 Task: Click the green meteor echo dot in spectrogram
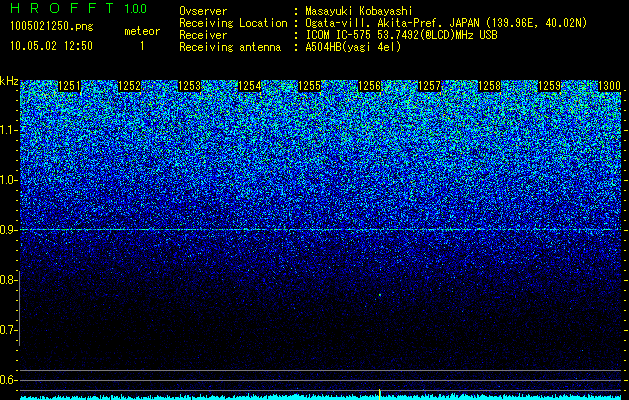(379, 295)
